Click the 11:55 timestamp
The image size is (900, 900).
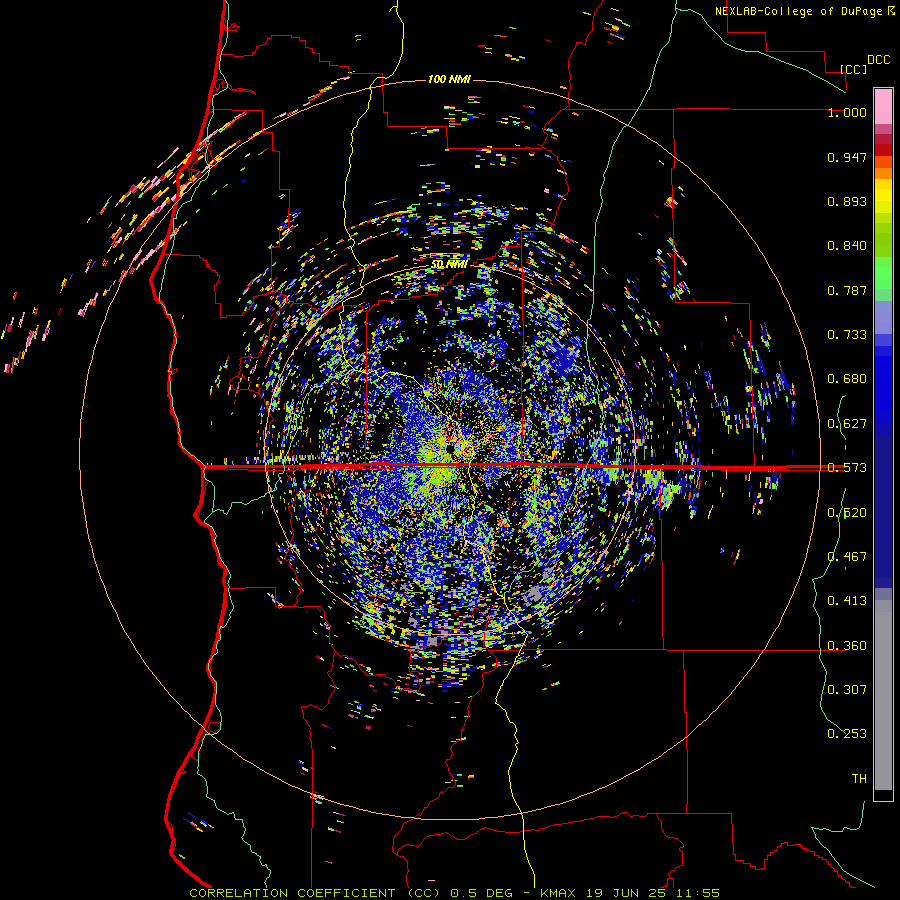[697, 893]
